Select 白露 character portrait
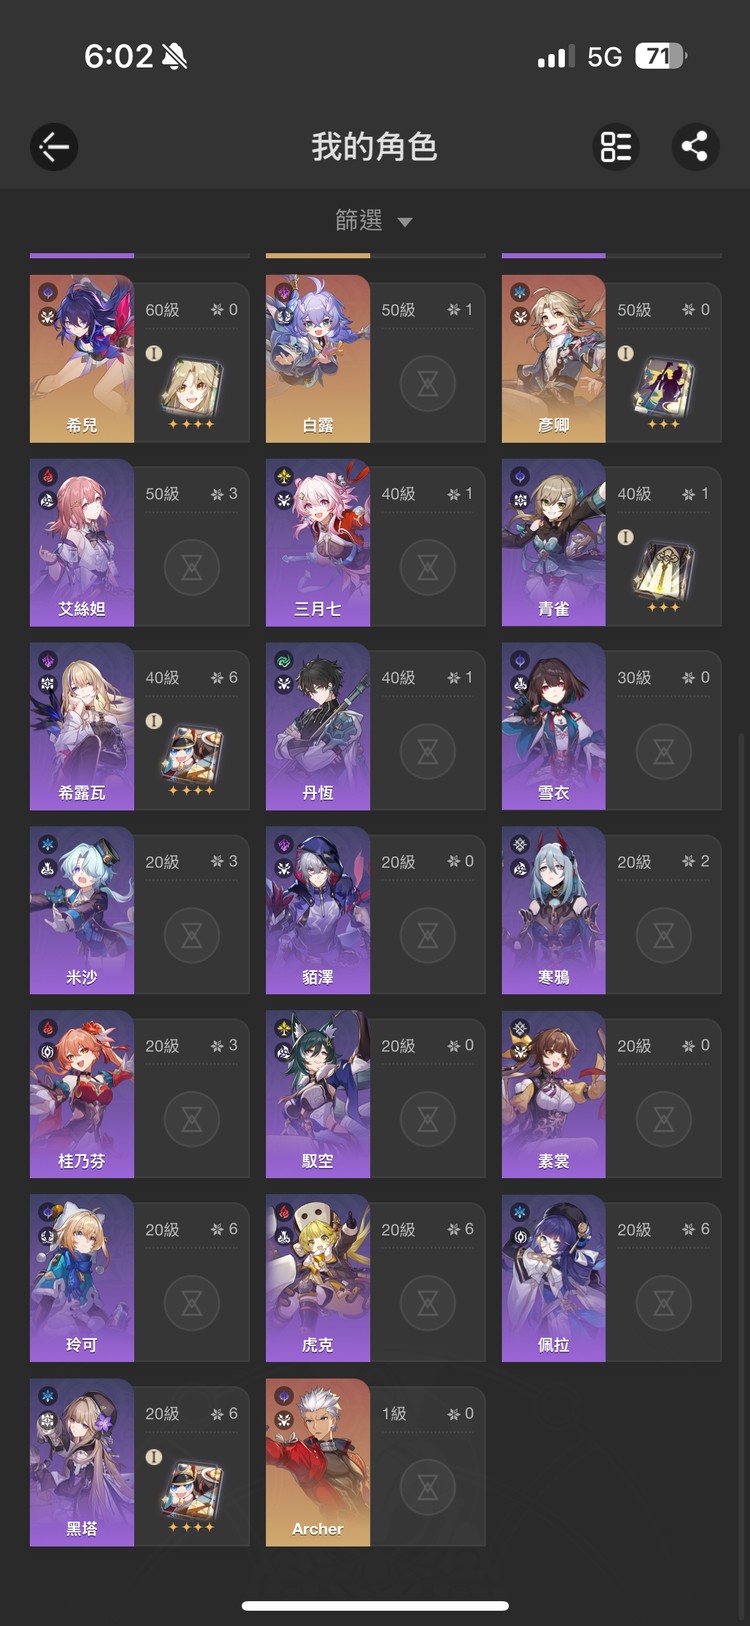Image resolution: width=750 pixels, height=1626 pixels. click(x=318, y=359)
